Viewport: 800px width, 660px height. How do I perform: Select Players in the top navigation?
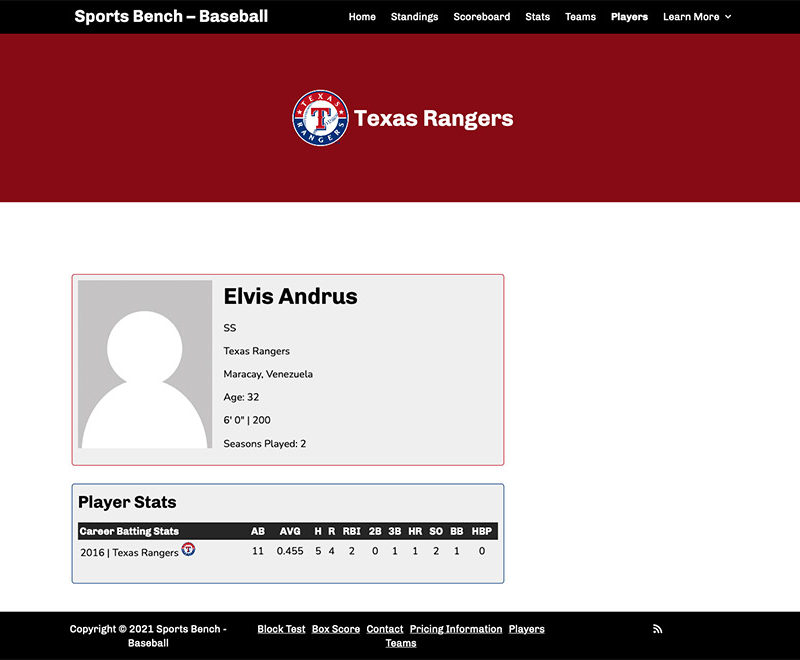pyautogui.click(x=629, y=17)
